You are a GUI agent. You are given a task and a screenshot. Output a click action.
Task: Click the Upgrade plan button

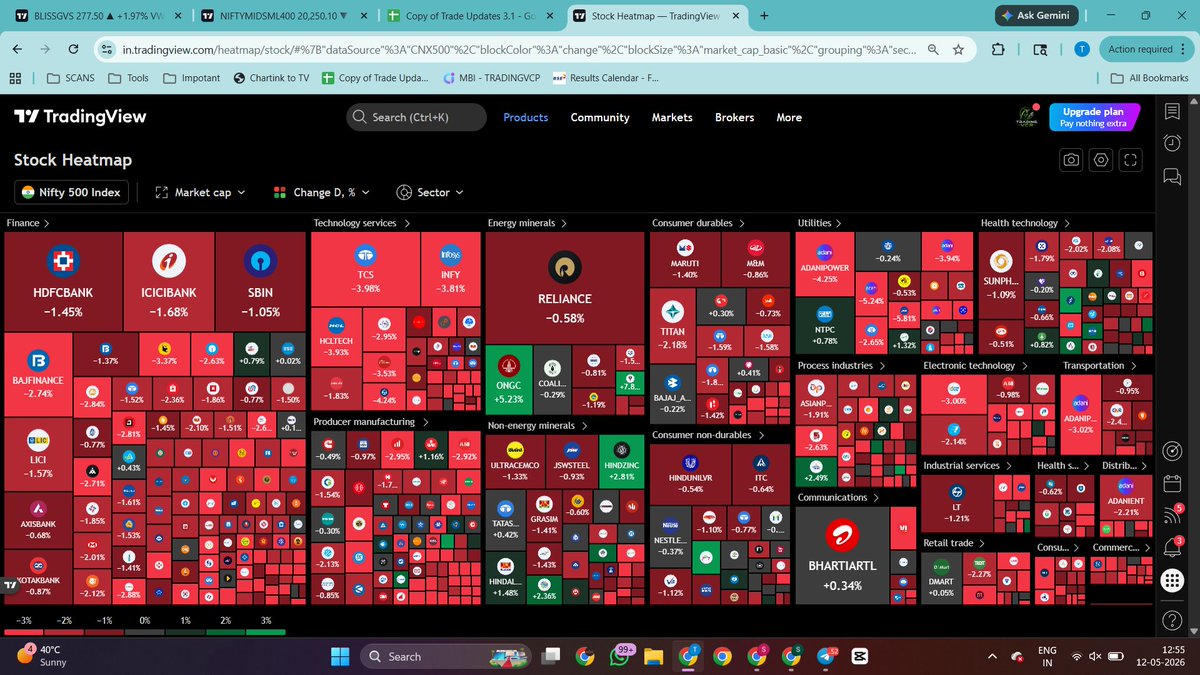[1093, 117]
